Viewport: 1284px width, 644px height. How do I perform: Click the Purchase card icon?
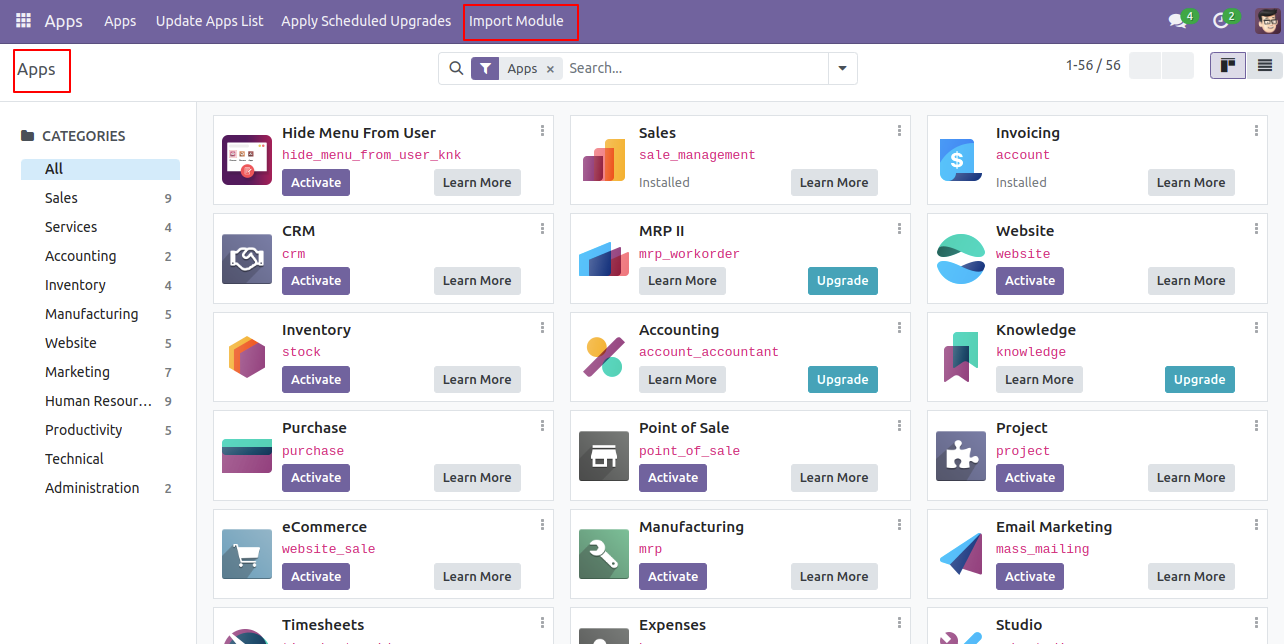tap(247, 455)
